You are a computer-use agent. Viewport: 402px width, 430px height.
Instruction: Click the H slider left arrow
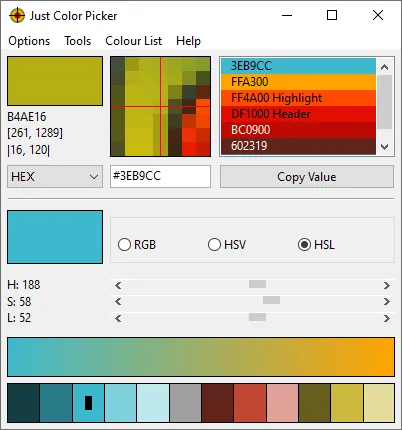click(x=118, y=285)
